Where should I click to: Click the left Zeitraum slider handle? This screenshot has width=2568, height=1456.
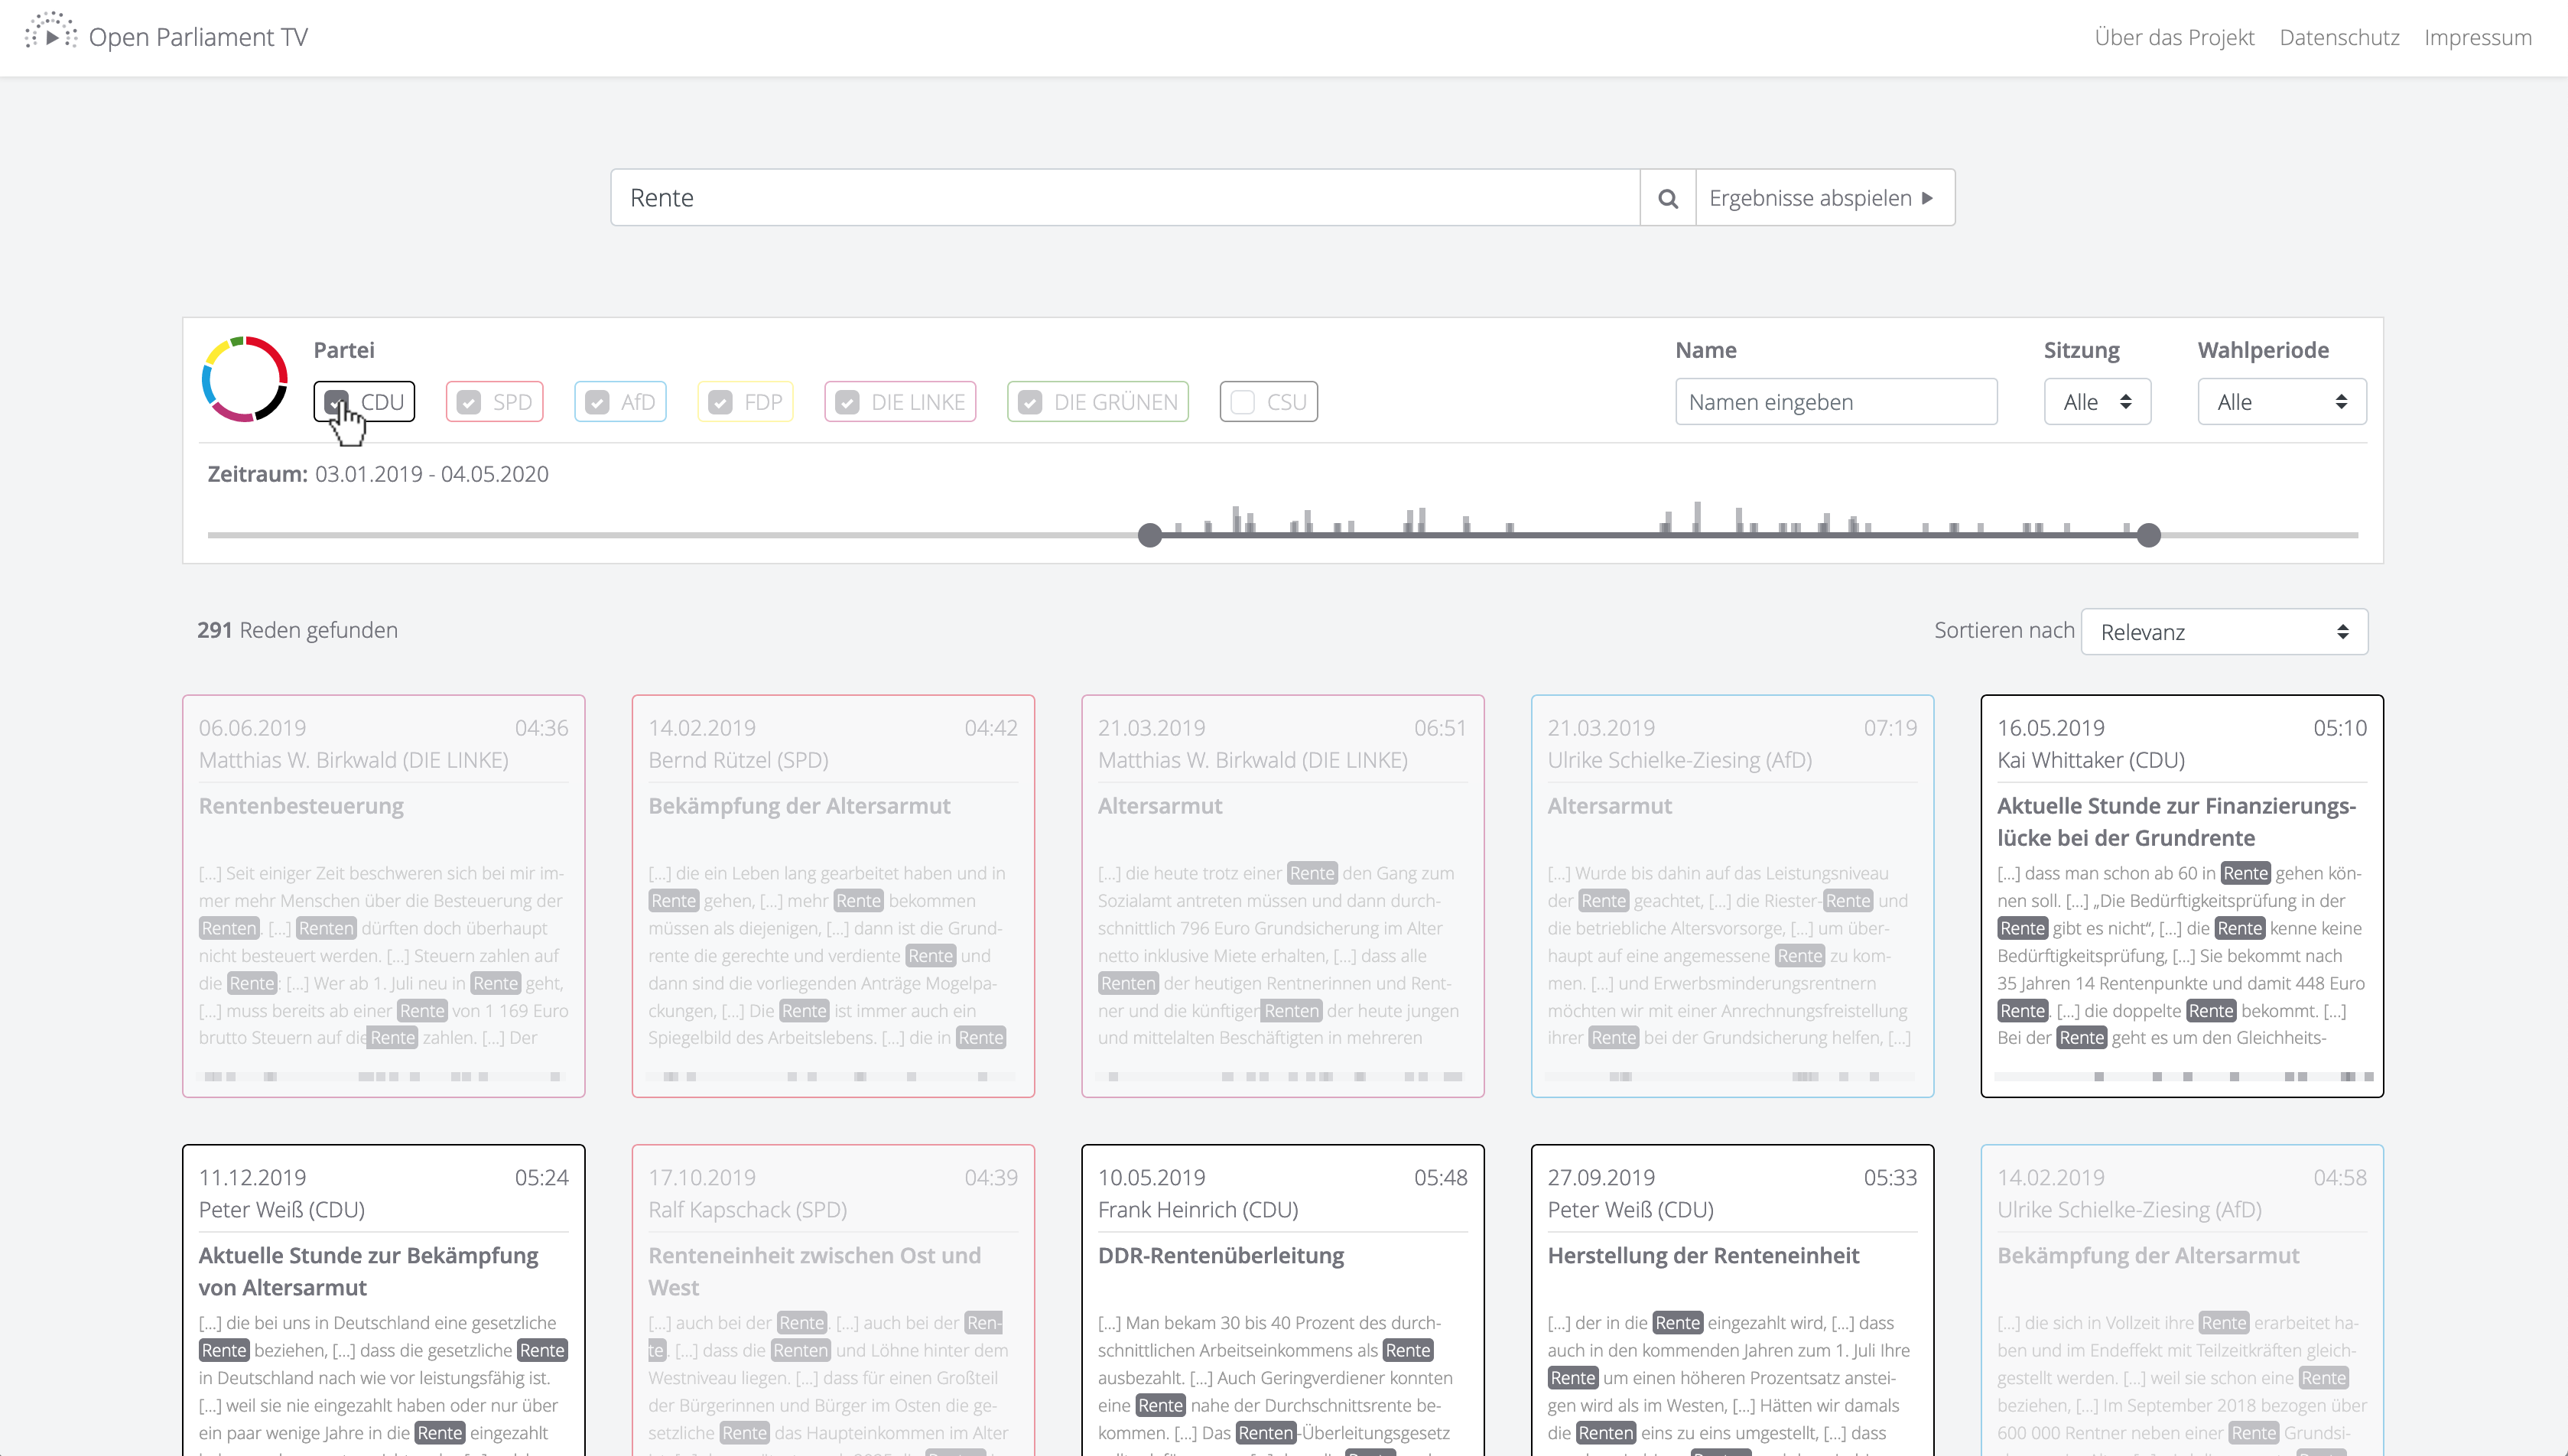pos(1150,535)
